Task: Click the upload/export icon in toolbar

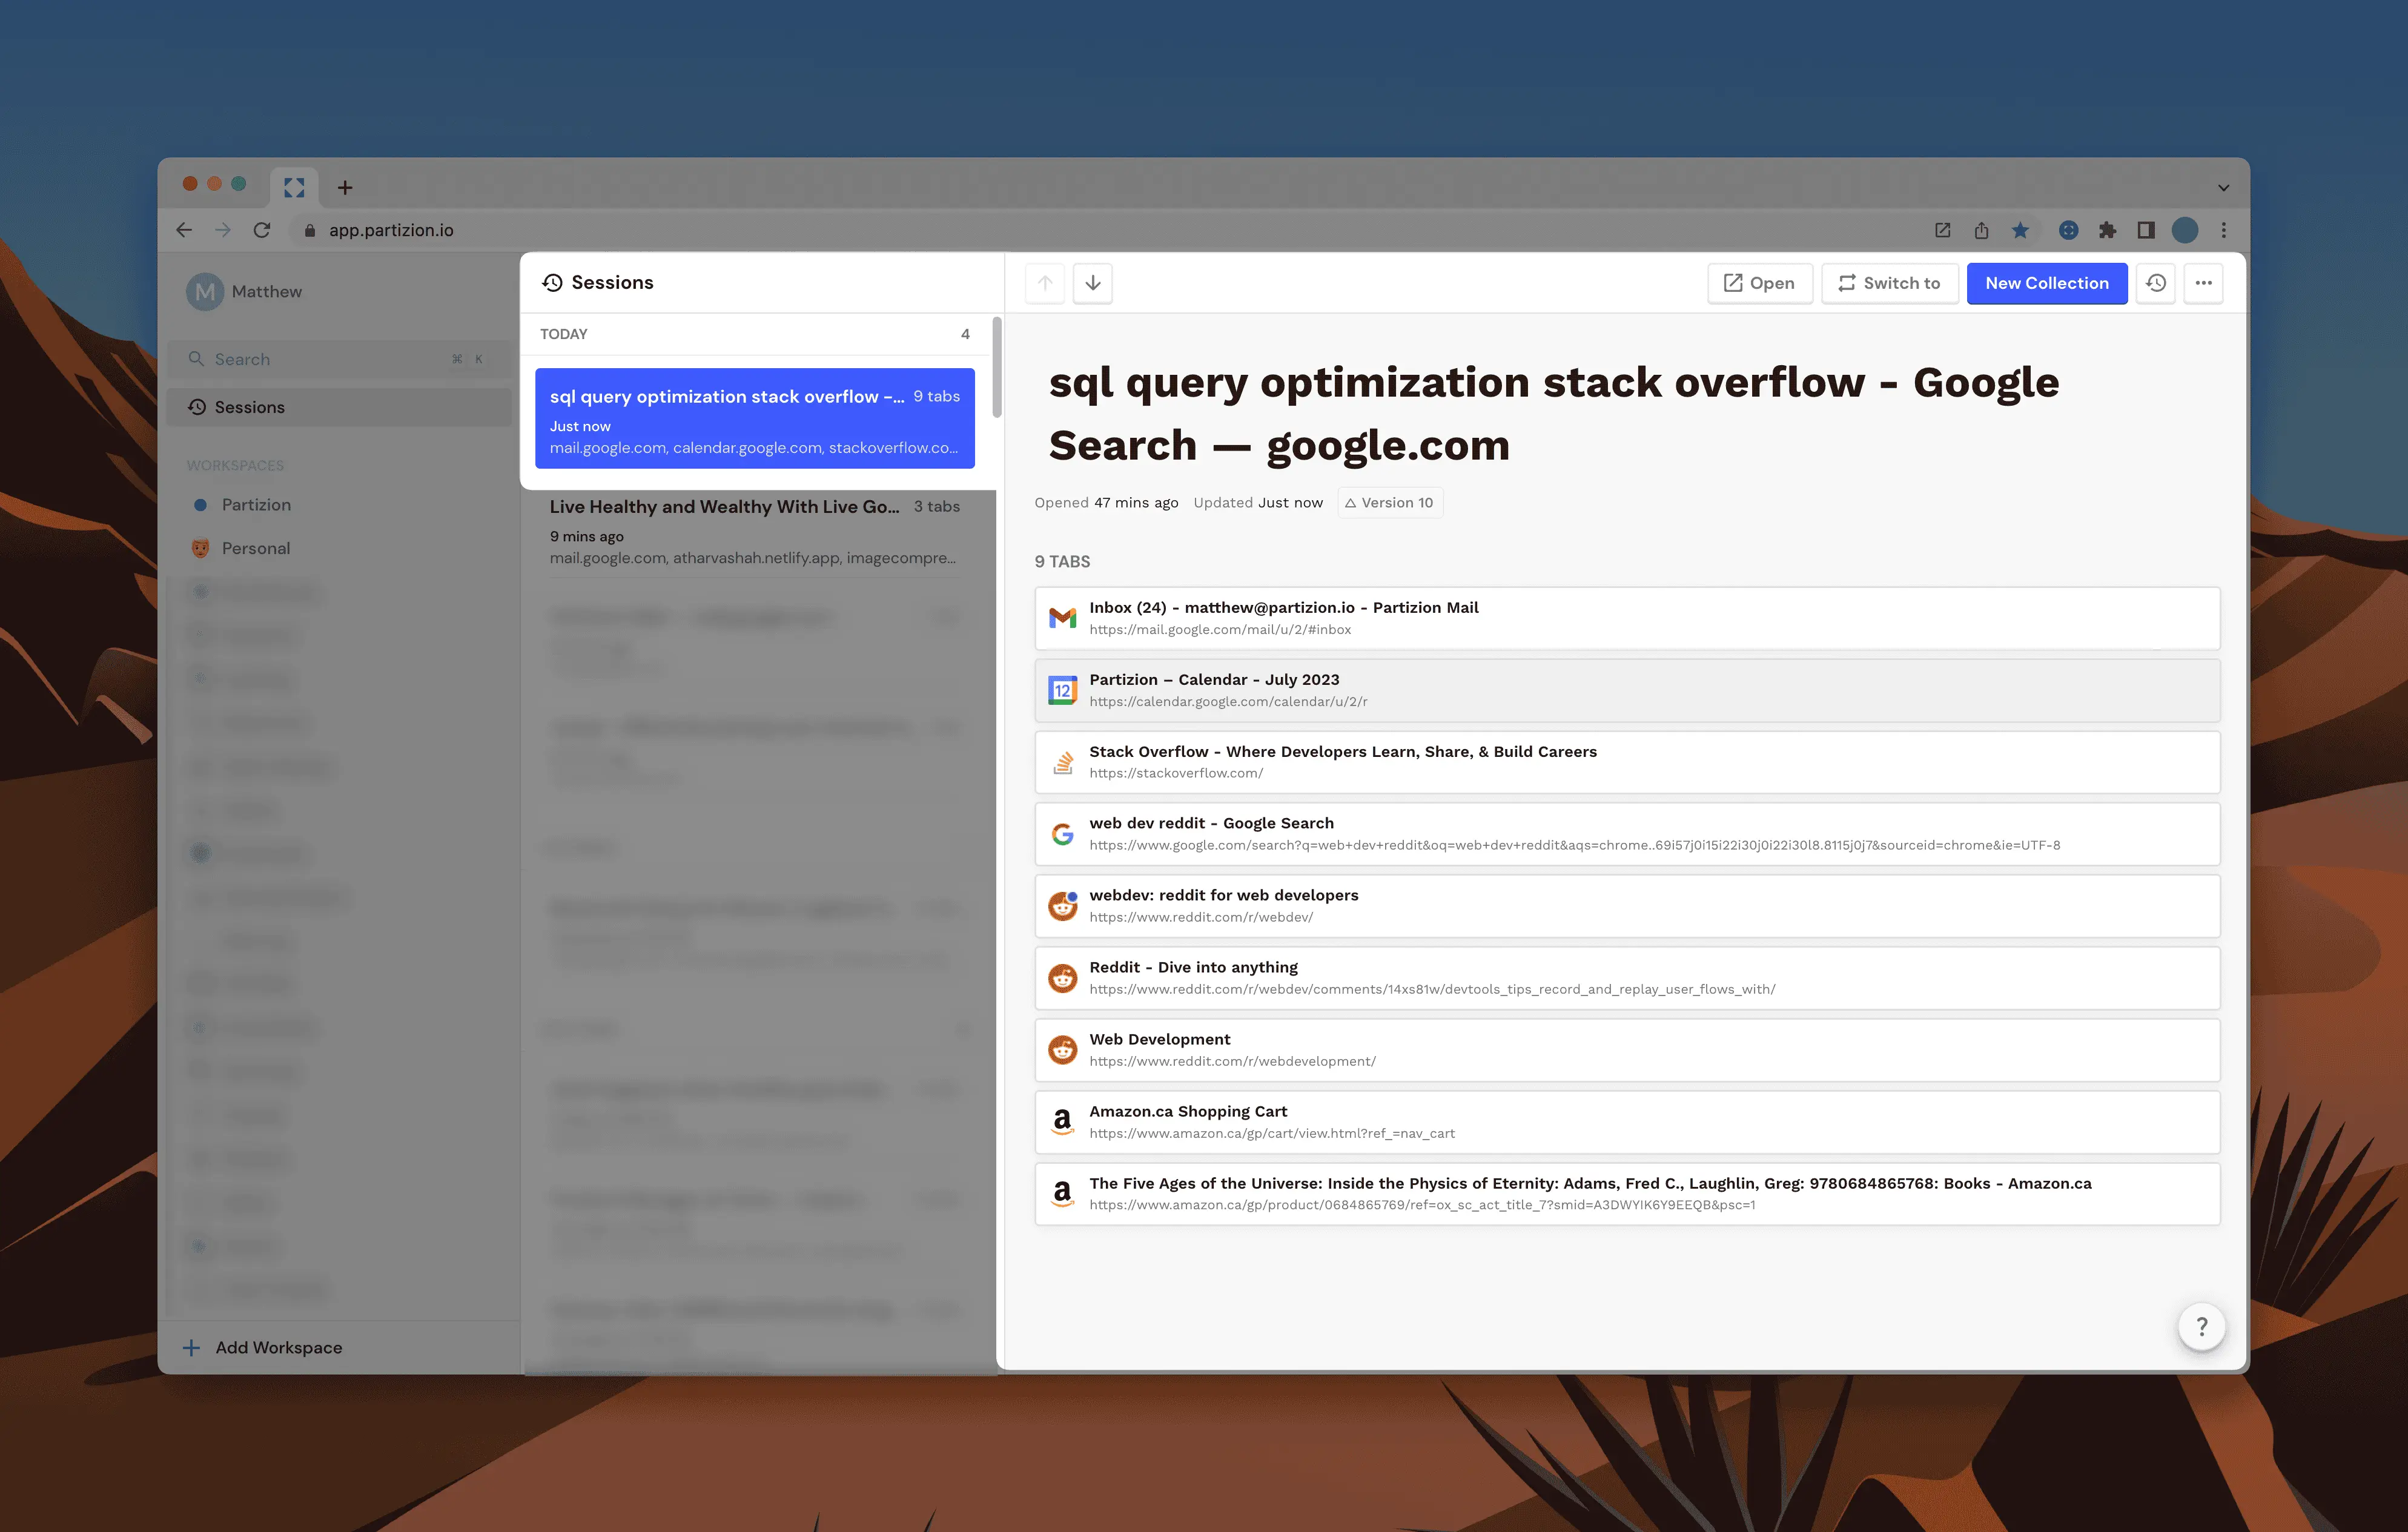Action: [x=1980, y=228]
